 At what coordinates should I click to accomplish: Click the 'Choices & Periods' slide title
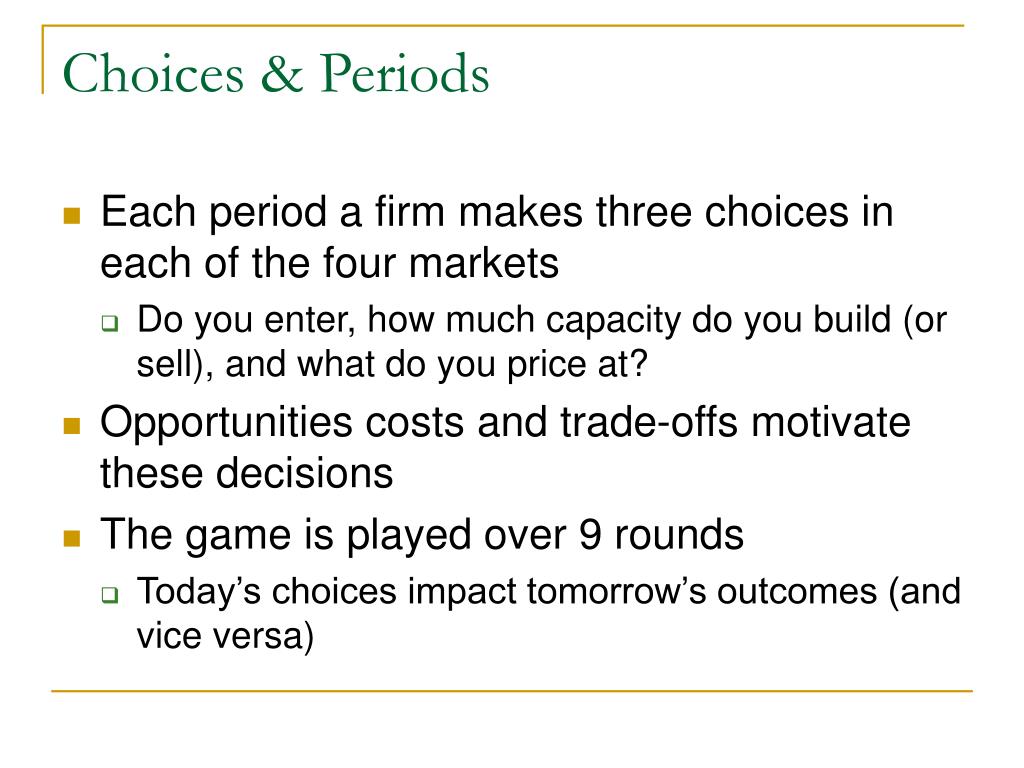pos(276,73)
